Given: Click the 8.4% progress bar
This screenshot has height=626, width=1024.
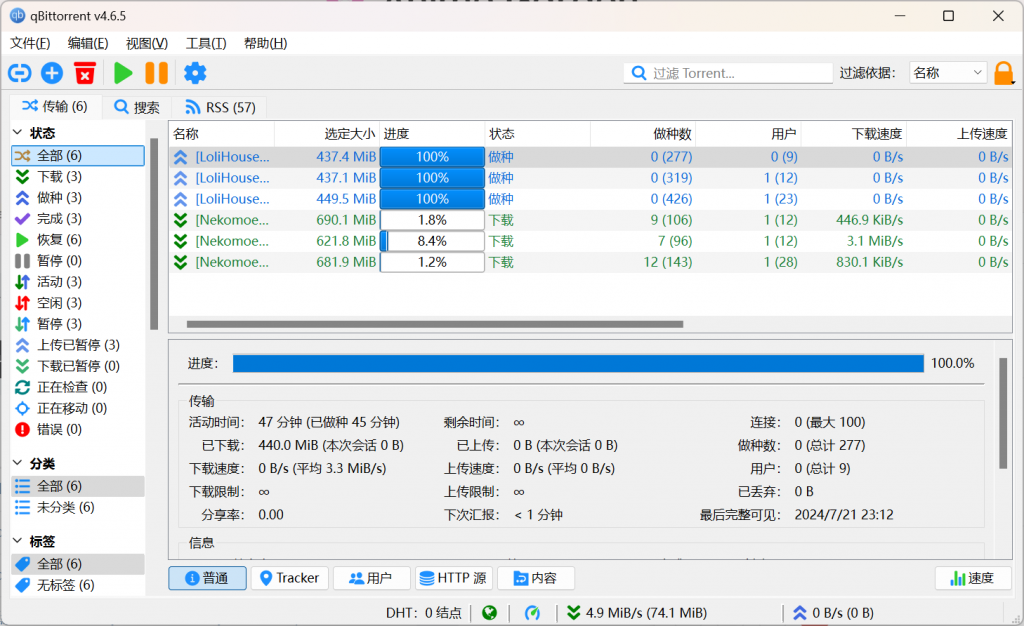Looking at the screenshot, I should (432, 241).
